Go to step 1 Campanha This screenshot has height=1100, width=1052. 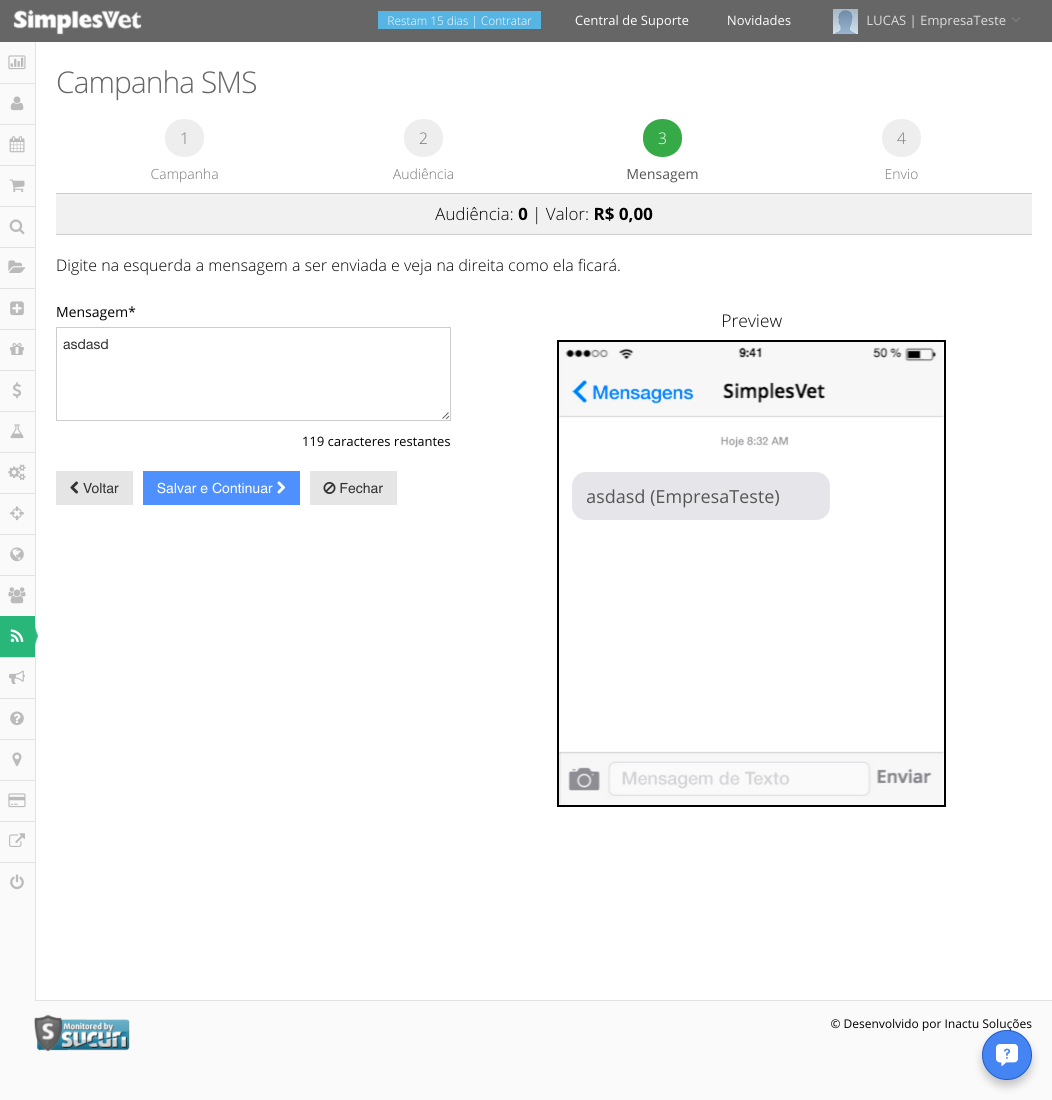[x=184, y=151]
